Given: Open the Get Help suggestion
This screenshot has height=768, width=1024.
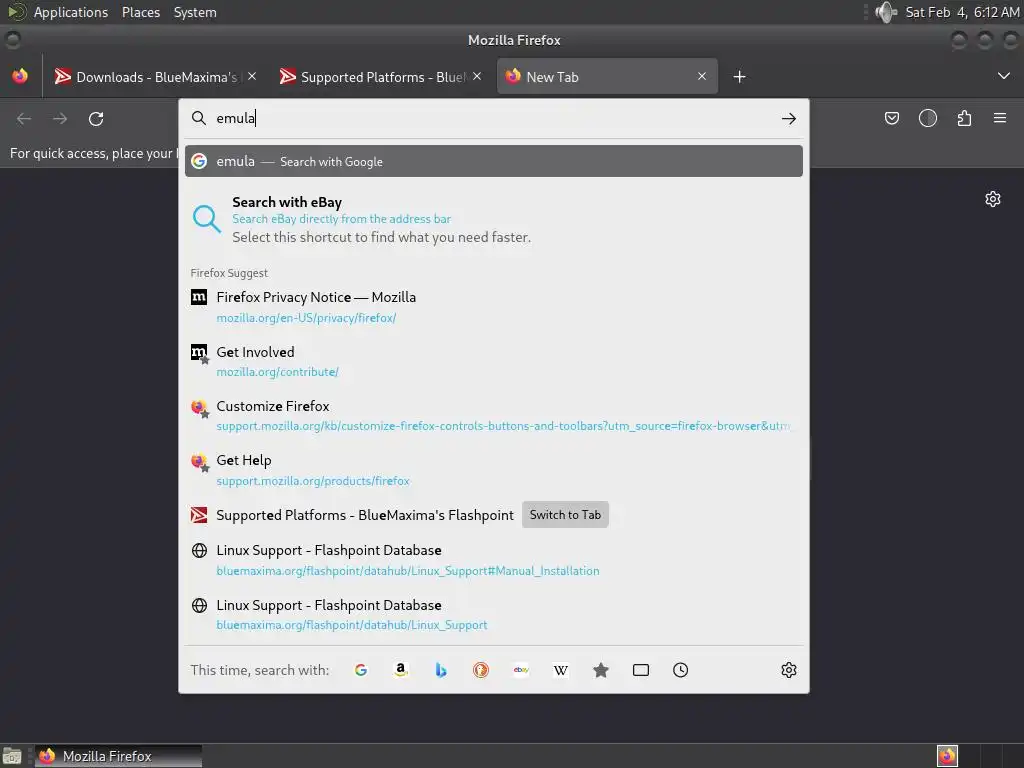Looking at the screenshot, I should pos(494,470).
